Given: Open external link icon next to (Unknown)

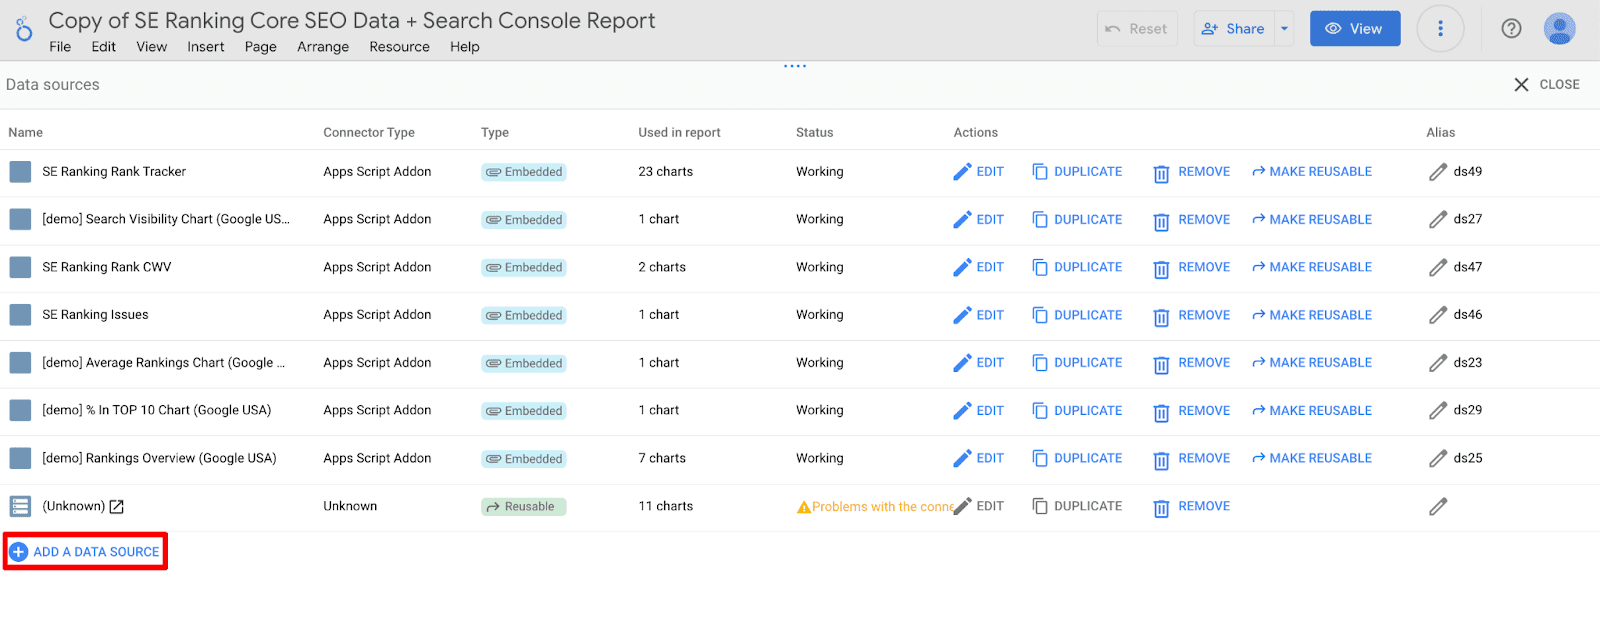Looking at the screenshot, I should (x=117, y=507).
